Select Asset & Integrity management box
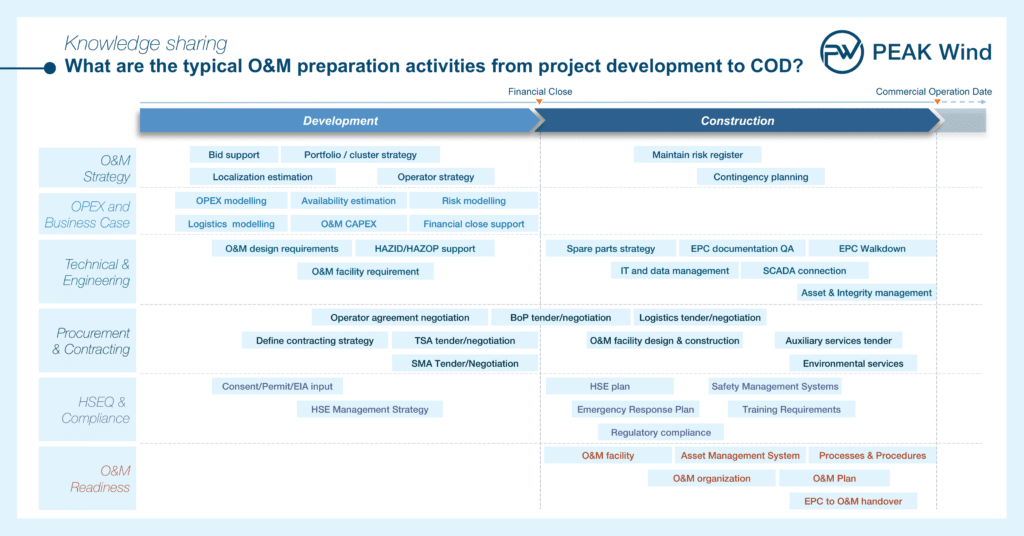The height and width of the screenshot is (536, 1024). [x=867, y=292]
